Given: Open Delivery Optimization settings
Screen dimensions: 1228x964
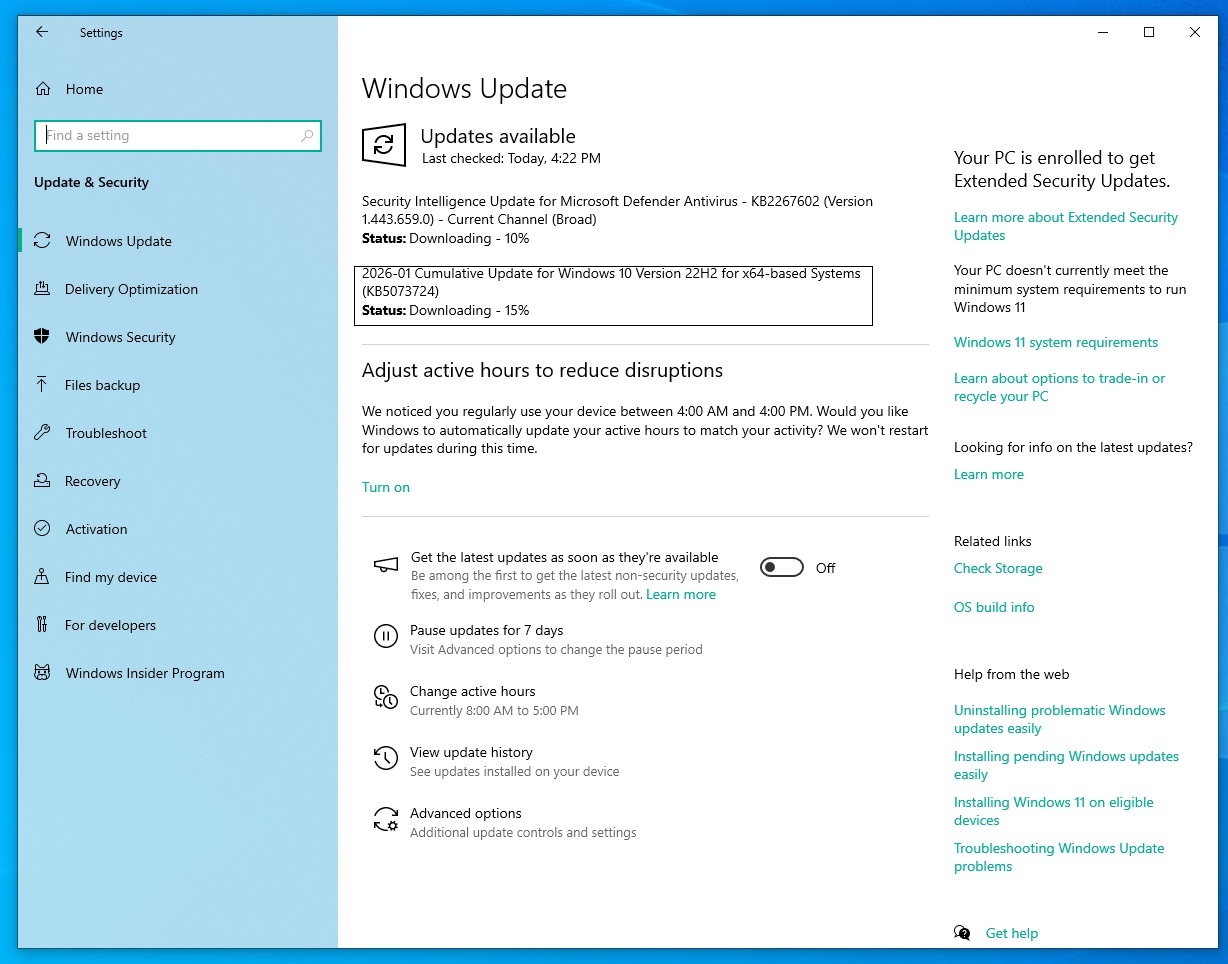Looking at the screenshot, I should click(131, 289).
